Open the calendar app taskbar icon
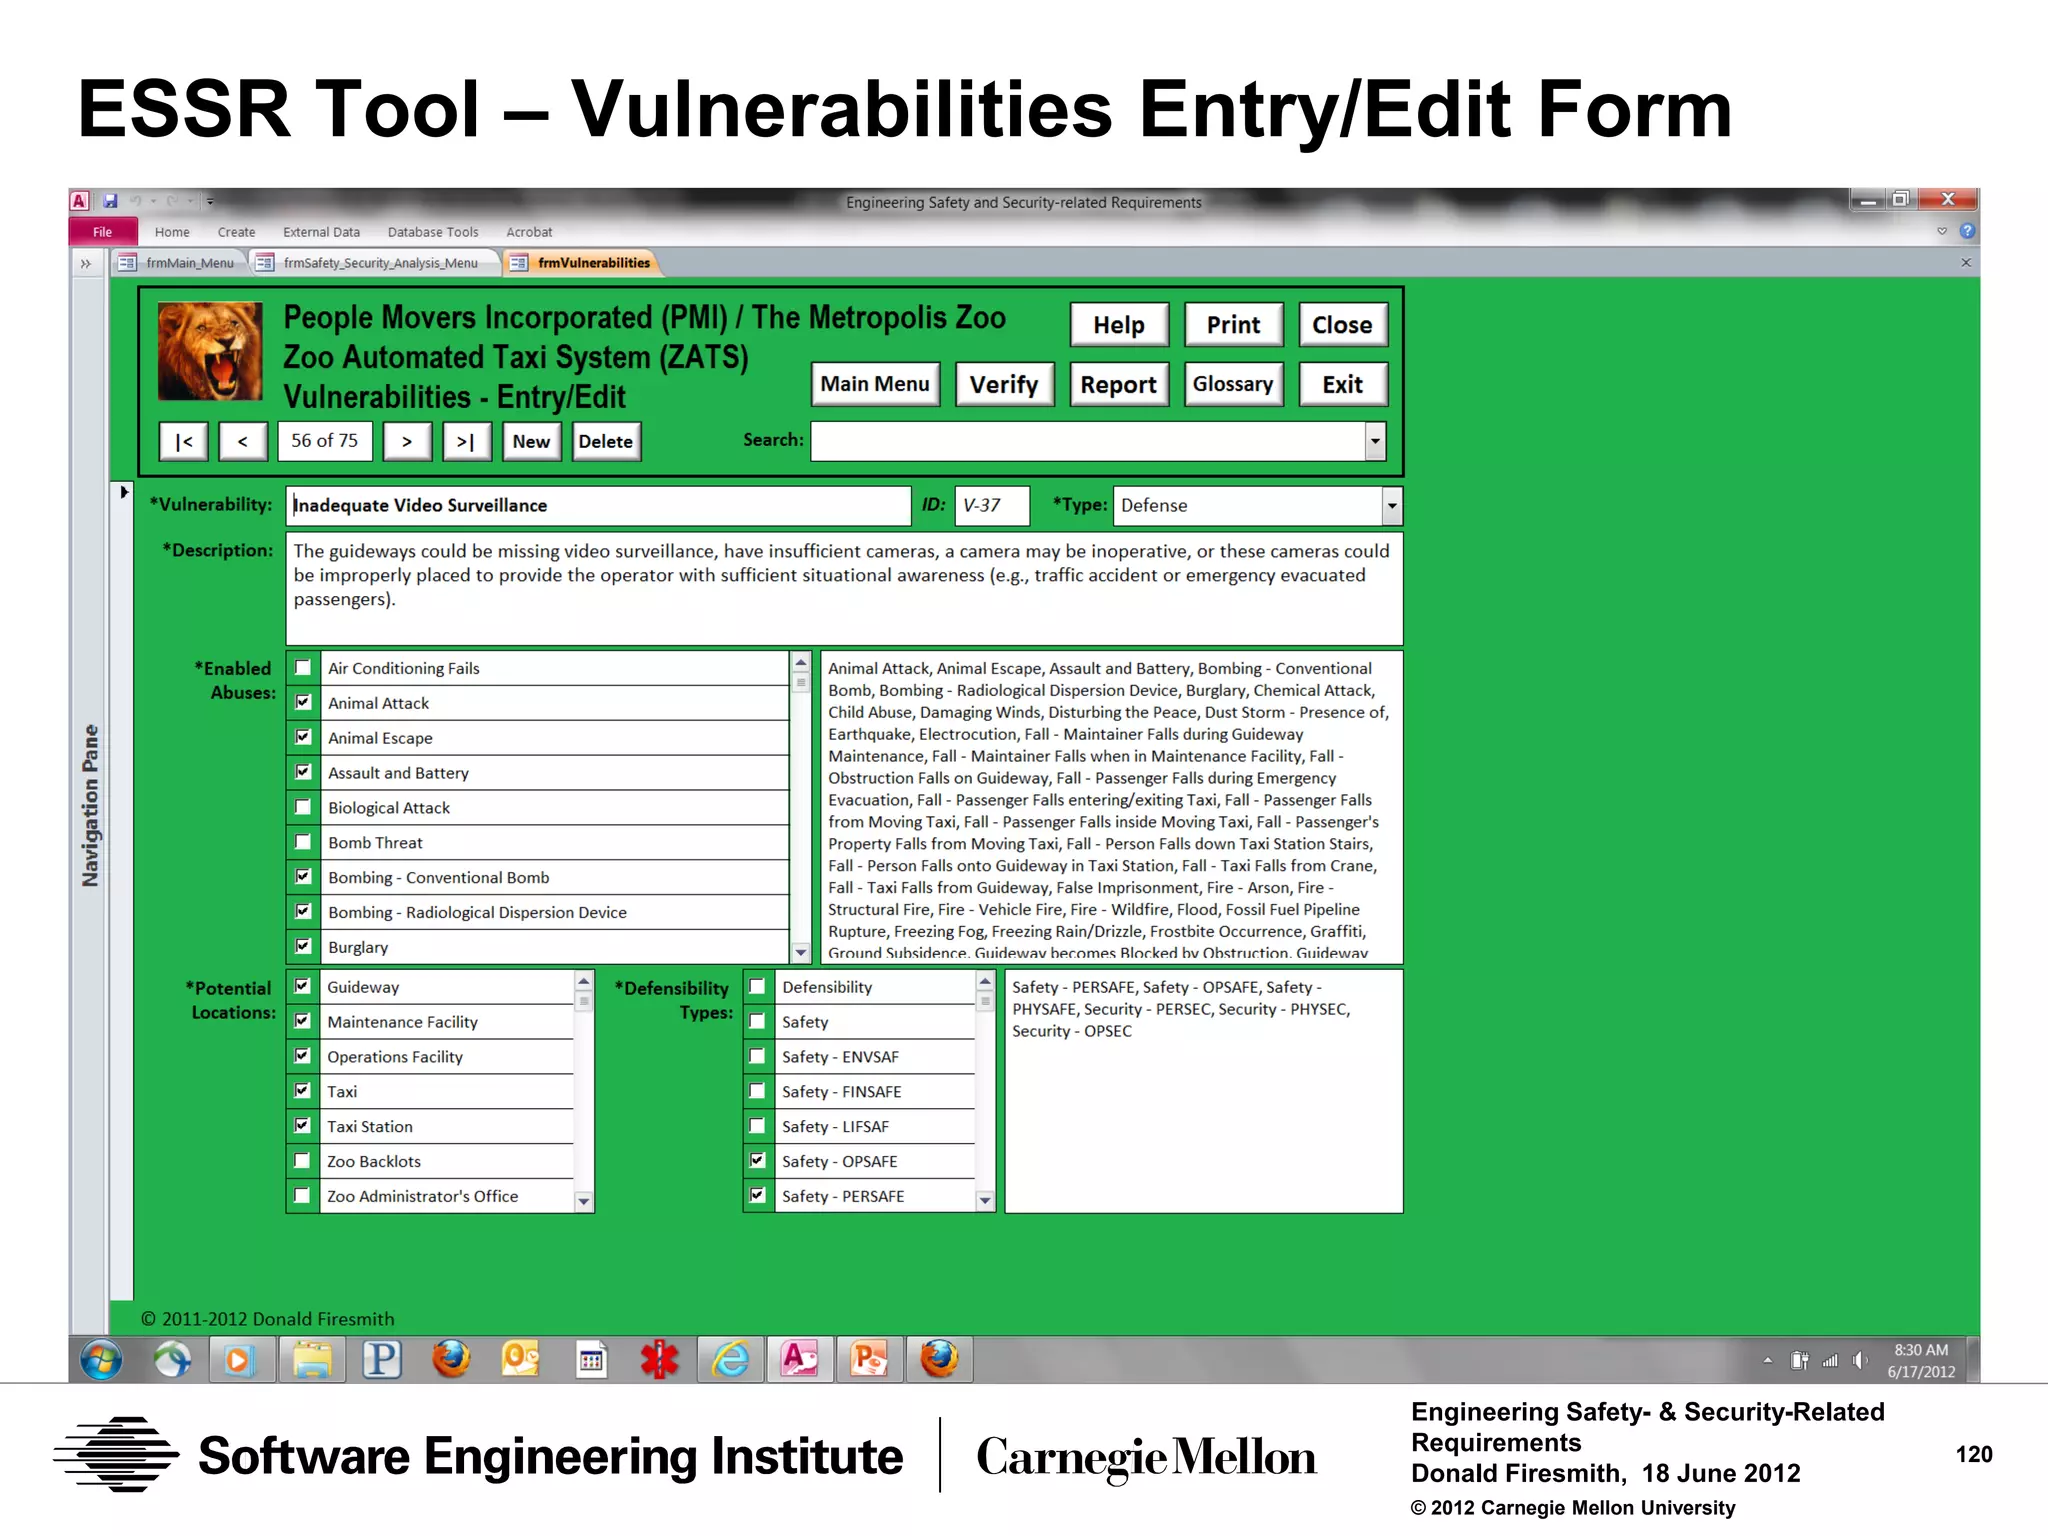This screenshot has width=2048, height=1536. [x=591, y=1360]
